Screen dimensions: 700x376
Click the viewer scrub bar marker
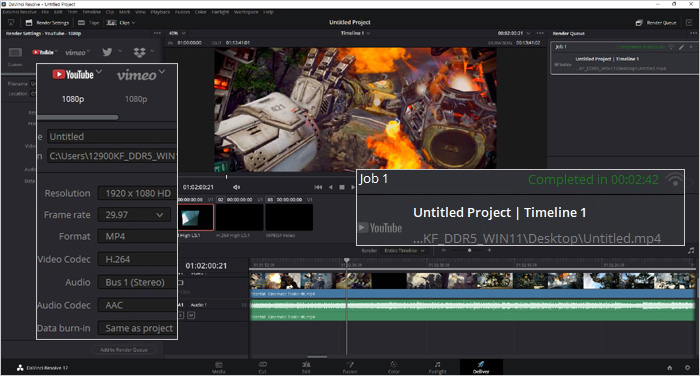(226, 177)
